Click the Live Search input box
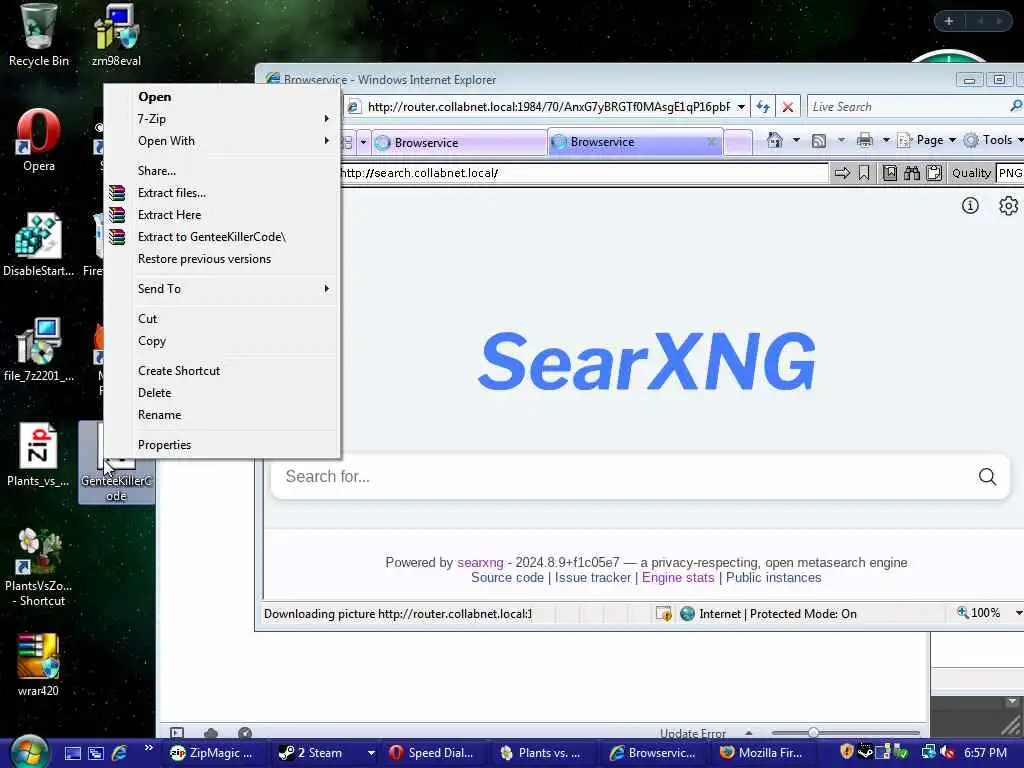 click(908, 106)
